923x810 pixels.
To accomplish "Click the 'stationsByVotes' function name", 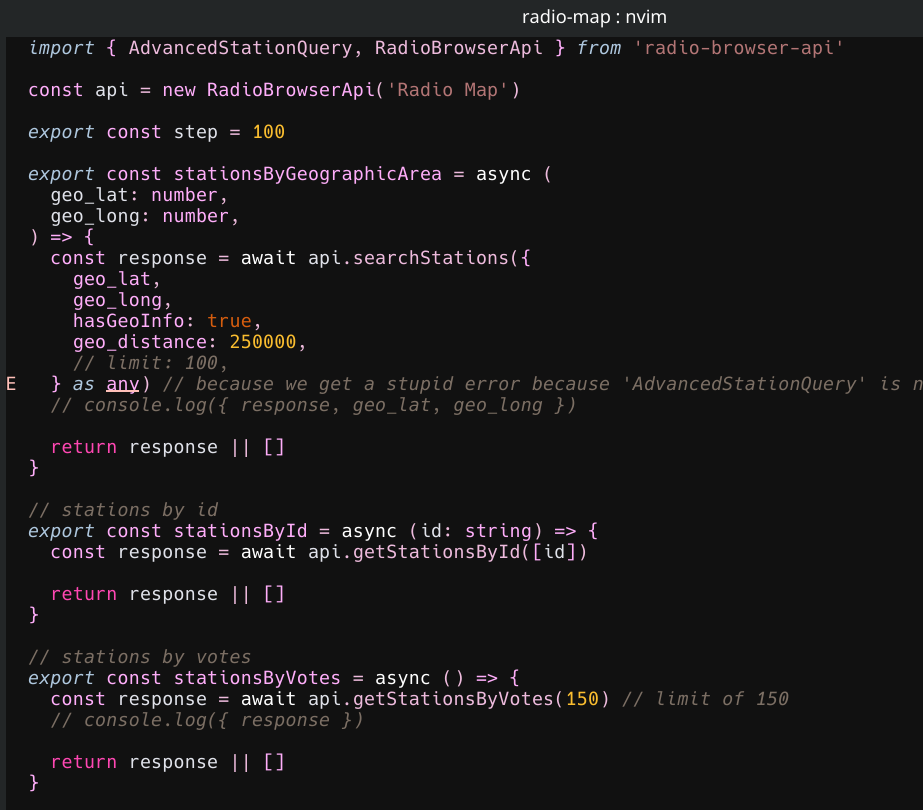I will (x=257, y=678).
